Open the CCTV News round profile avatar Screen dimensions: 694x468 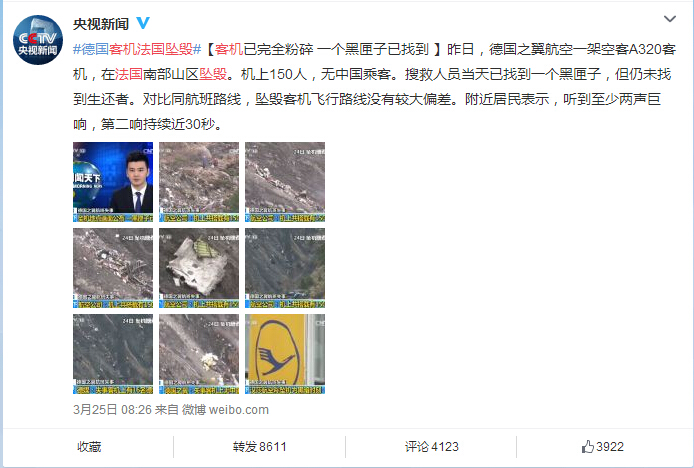tap(38, 40)
